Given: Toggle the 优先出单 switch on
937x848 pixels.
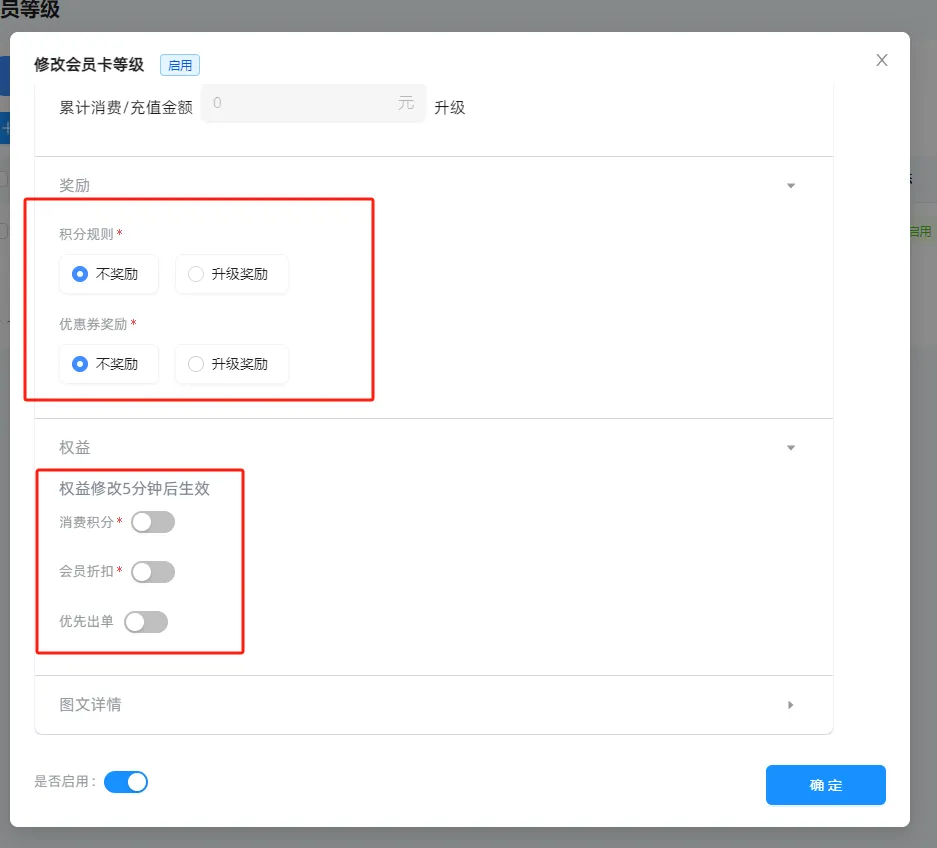Looking at the screenshot, I should click(x=146, y=622).
